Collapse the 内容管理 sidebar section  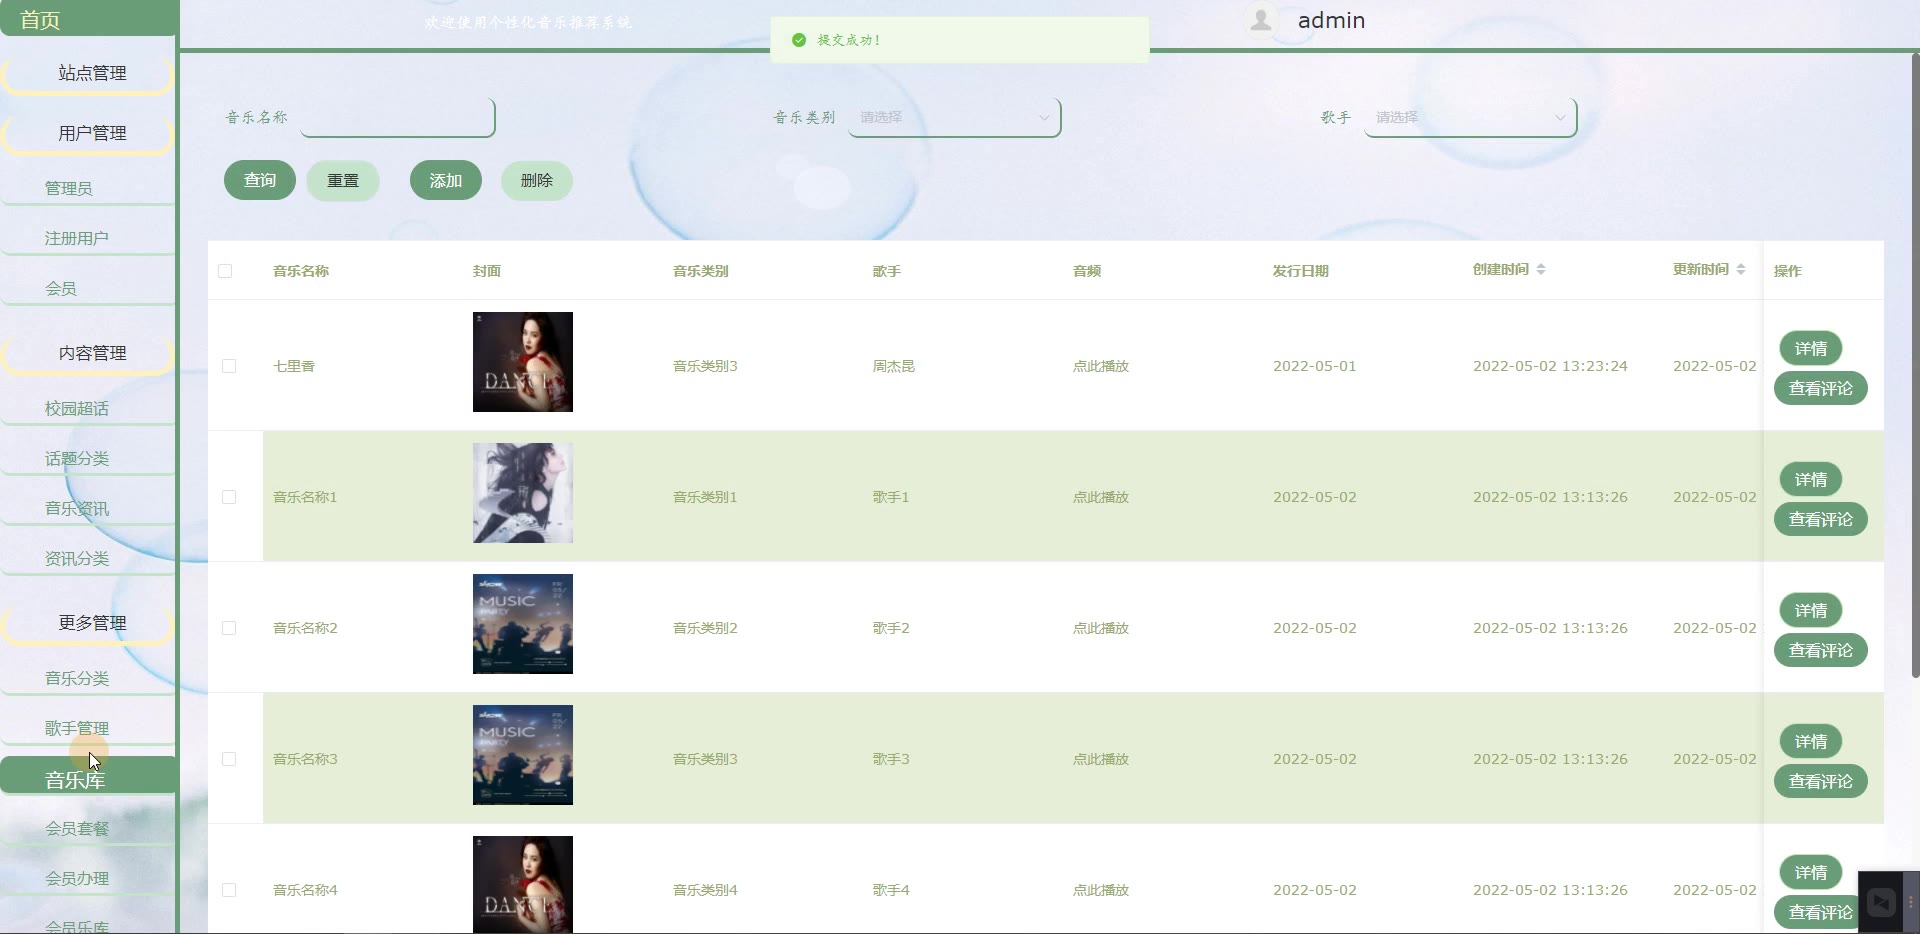click(x=89, y=353)
